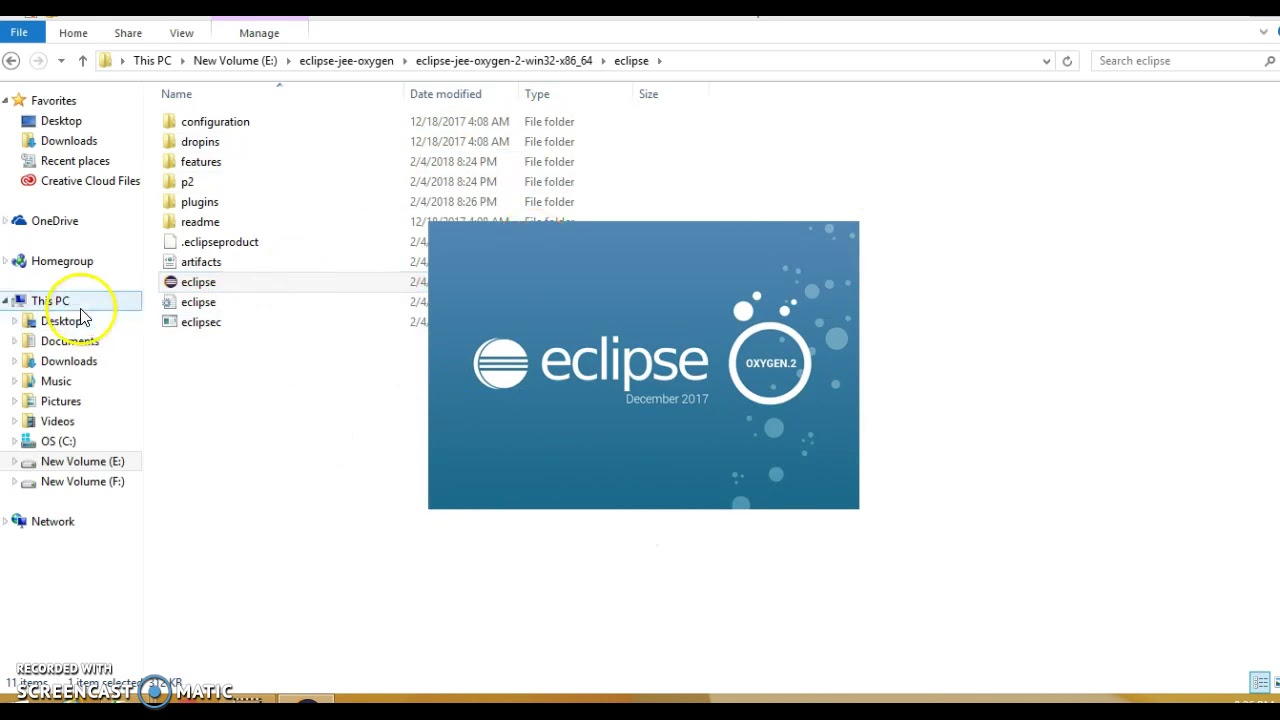The image size is (1280, 720).
Task: Select the configuration folder icon
Action: coord(170,122)
